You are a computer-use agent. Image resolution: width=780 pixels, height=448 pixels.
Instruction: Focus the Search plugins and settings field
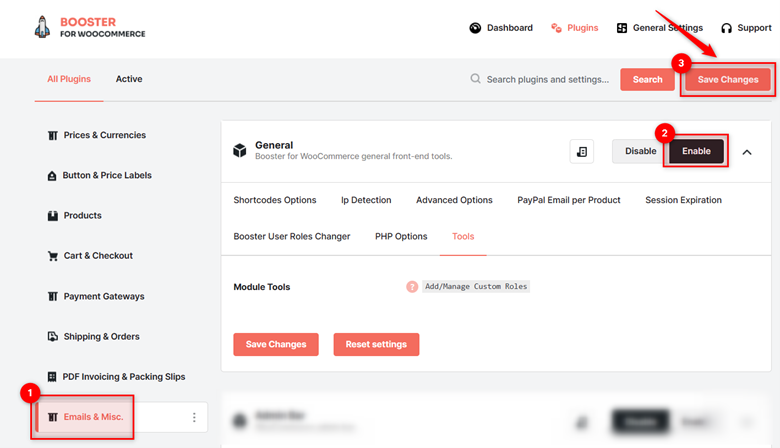coord(548,80)
